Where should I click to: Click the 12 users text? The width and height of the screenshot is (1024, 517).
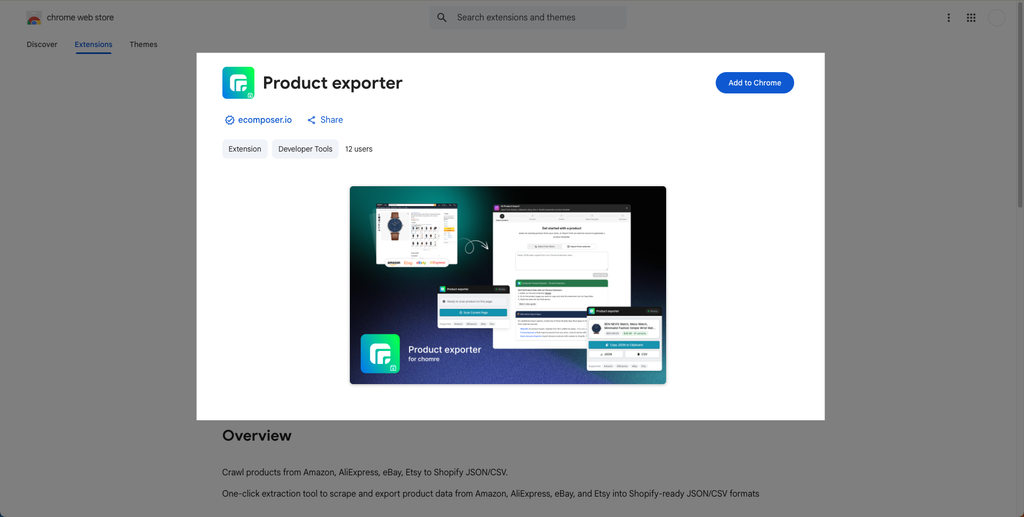pyautogui.click(x=359, y=149)
